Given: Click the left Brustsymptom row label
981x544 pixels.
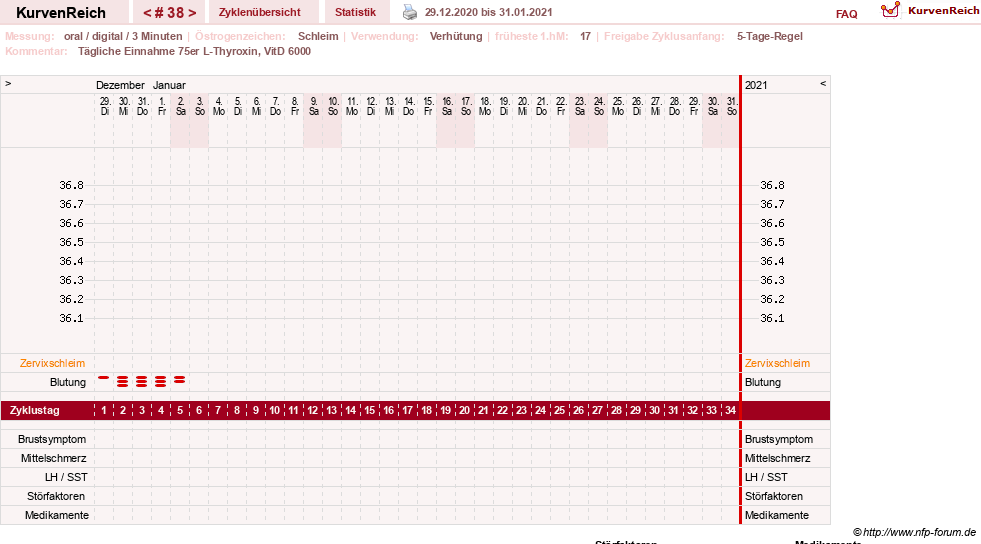Looking at the screenshot, I should pos(52,439).
